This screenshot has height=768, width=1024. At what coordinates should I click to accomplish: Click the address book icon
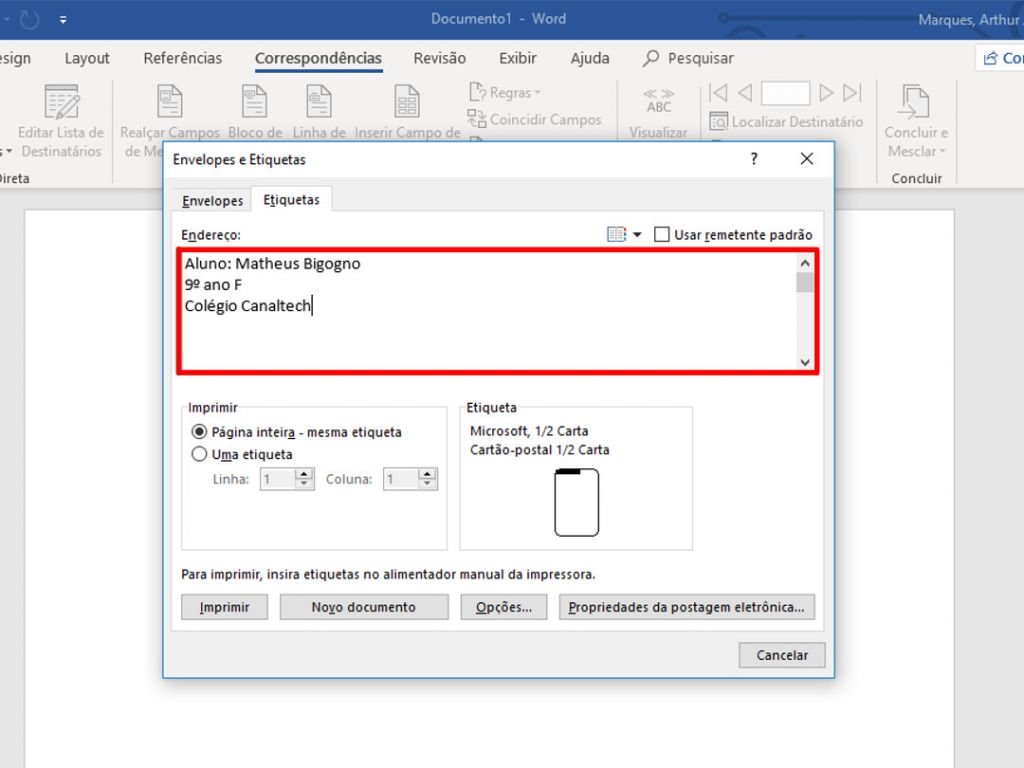[x=616, y=234]
